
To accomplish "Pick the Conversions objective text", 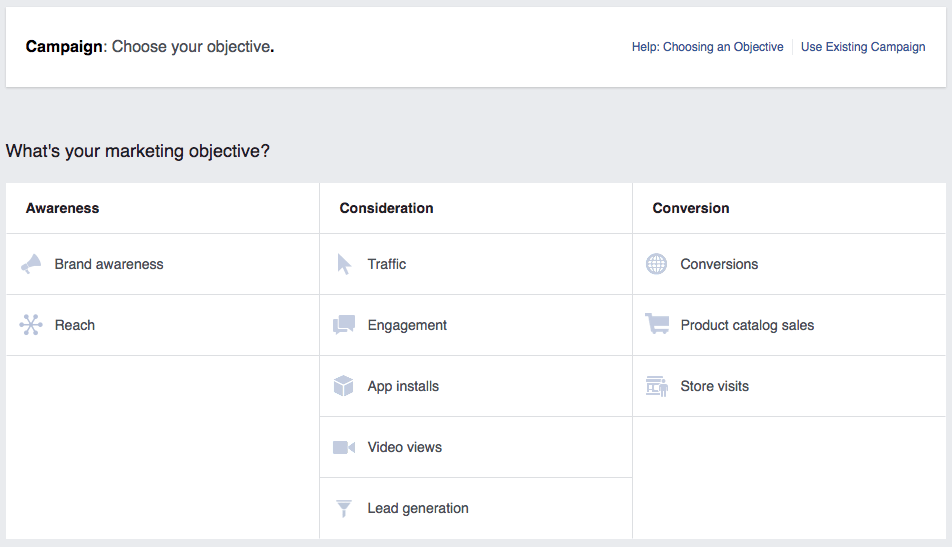I will coord(719,264).
